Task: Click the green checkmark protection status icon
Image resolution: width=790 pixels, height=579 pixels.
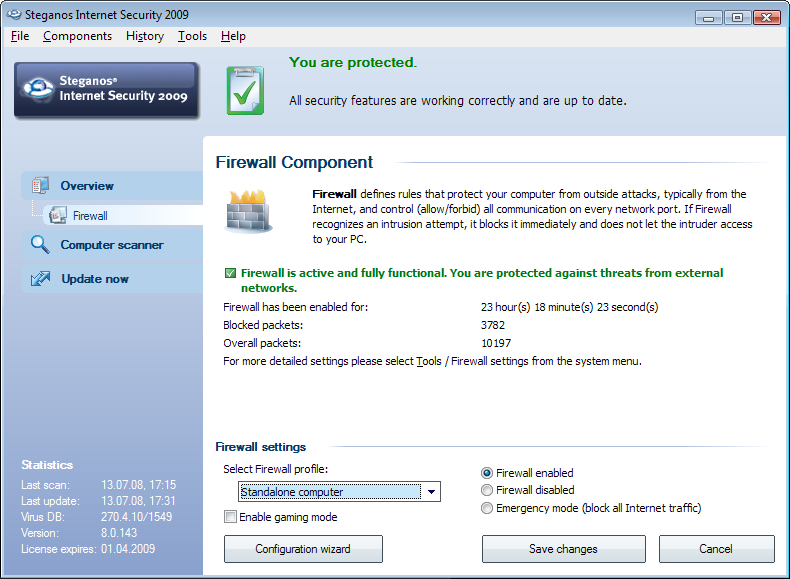Action: 245,91
